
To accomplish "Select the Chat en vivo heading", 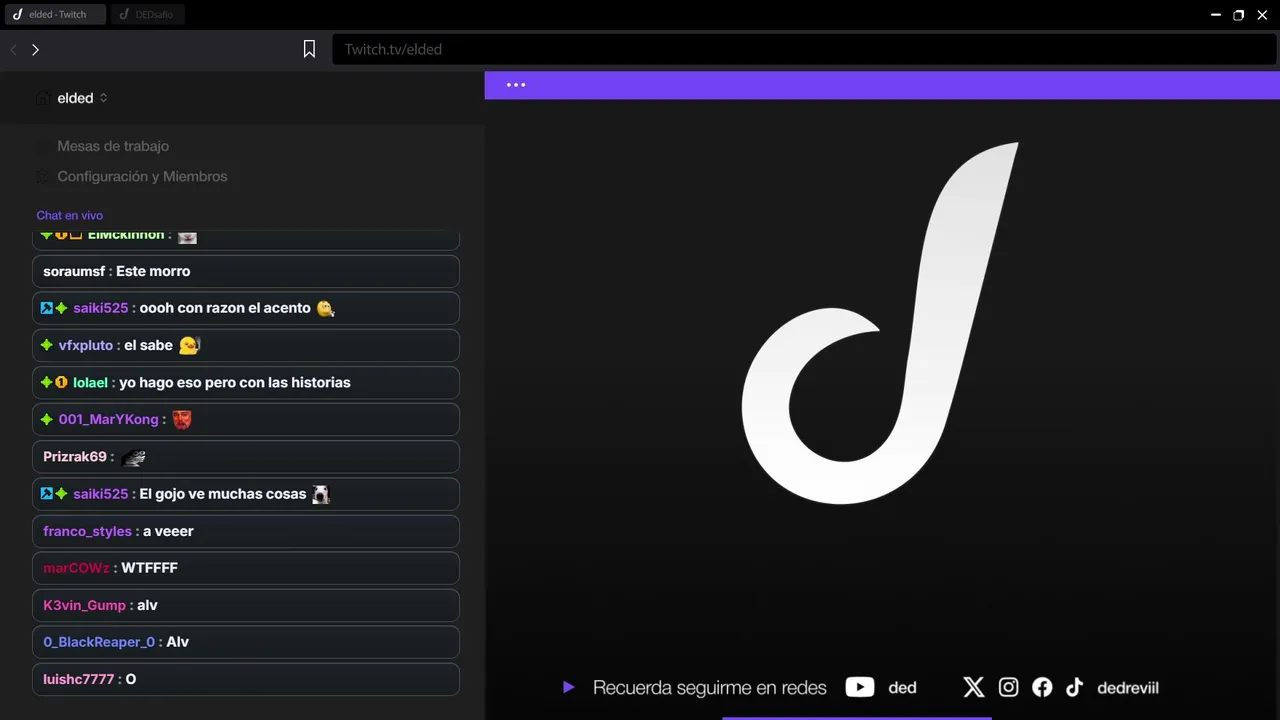I will tap(70, 215).
